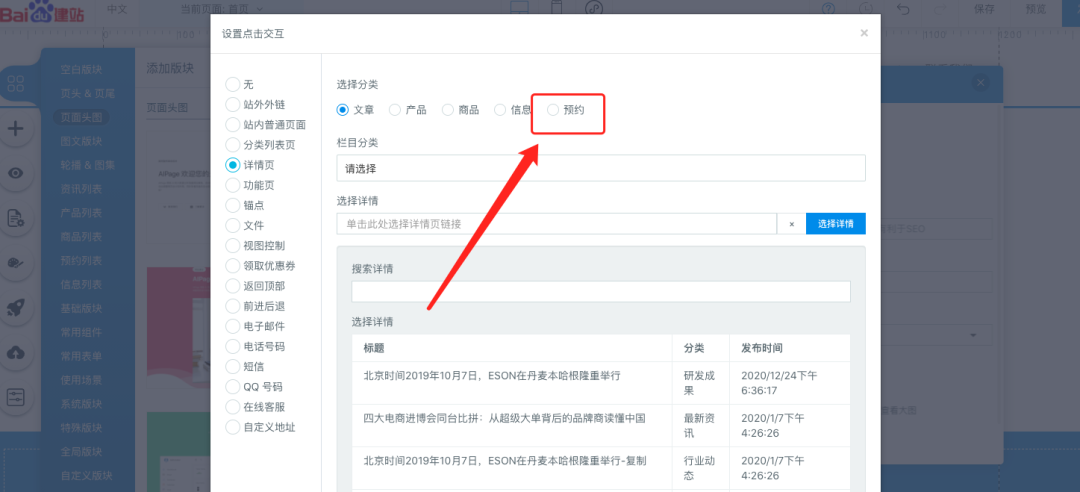Close the background panel with round × button
This screenshot has width=1080, height=492.
pos(982,83)
